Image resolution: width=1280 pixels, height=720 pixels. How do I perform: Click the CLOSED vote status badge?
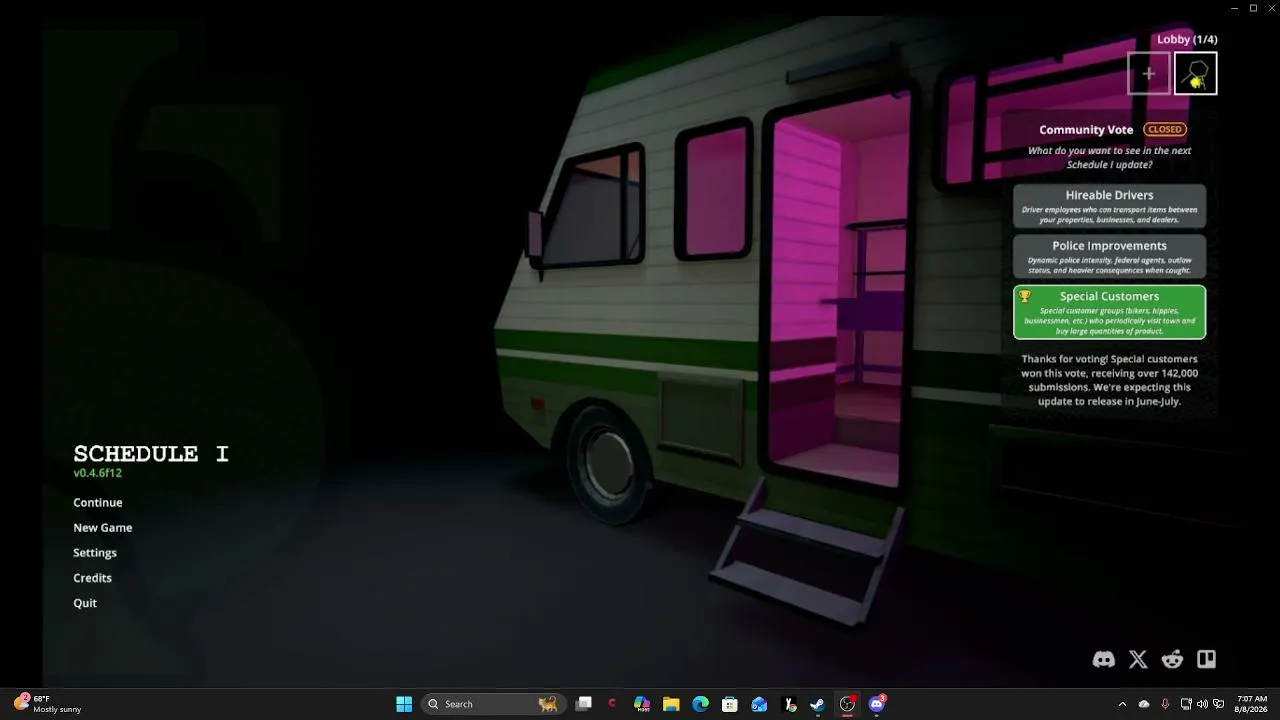click(x=1165, y=130)
